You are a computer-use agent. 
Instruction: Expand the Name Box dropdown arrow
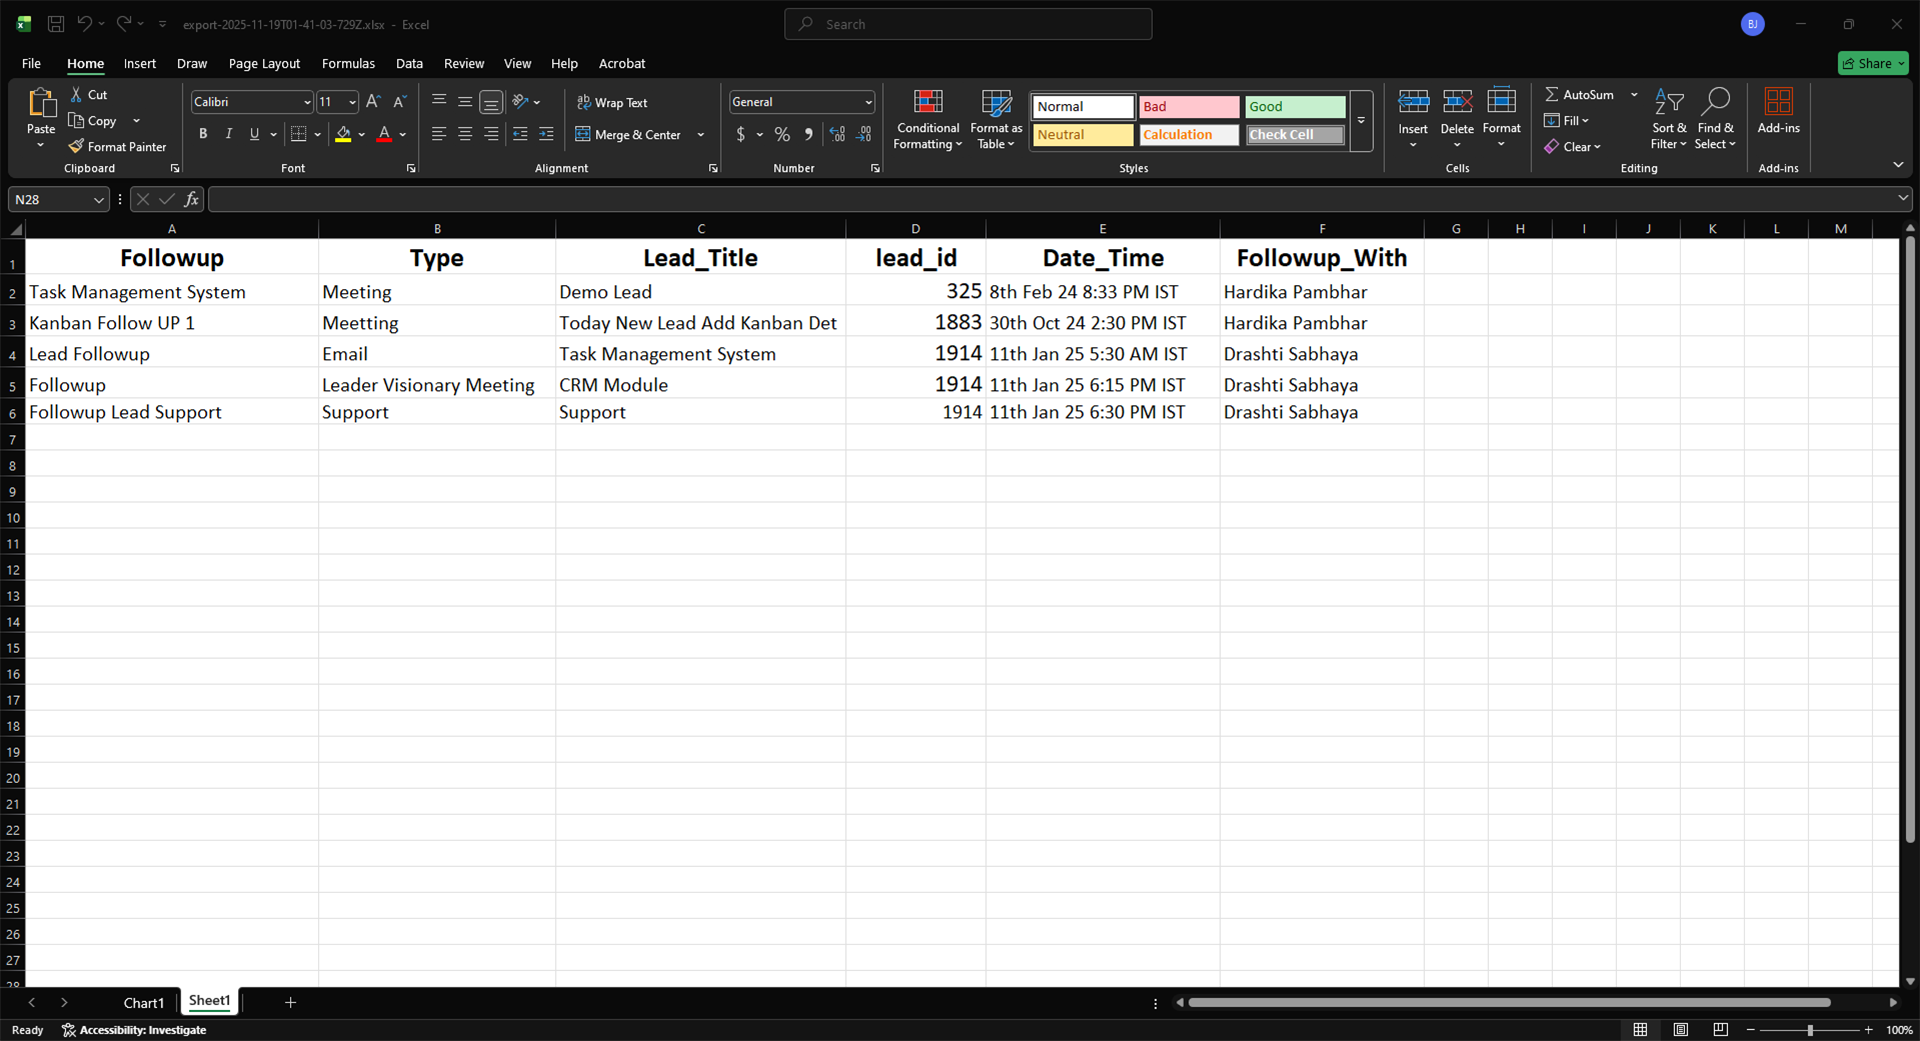[98, 200]
